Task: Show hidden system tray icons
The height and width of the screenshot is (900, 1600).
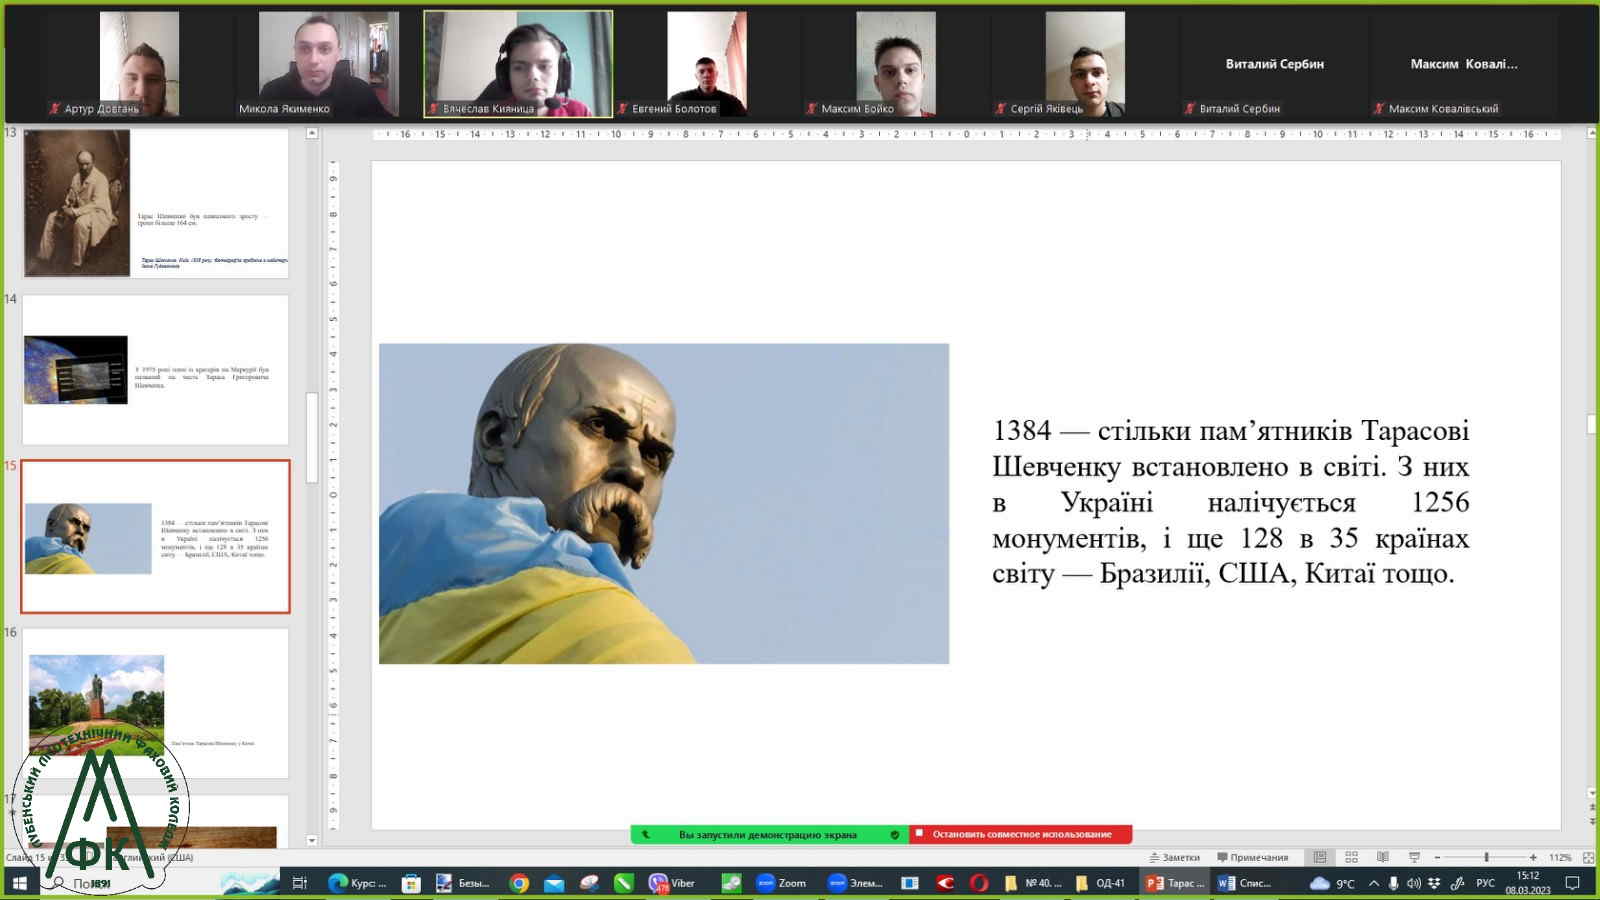Action: (1374, 883)
